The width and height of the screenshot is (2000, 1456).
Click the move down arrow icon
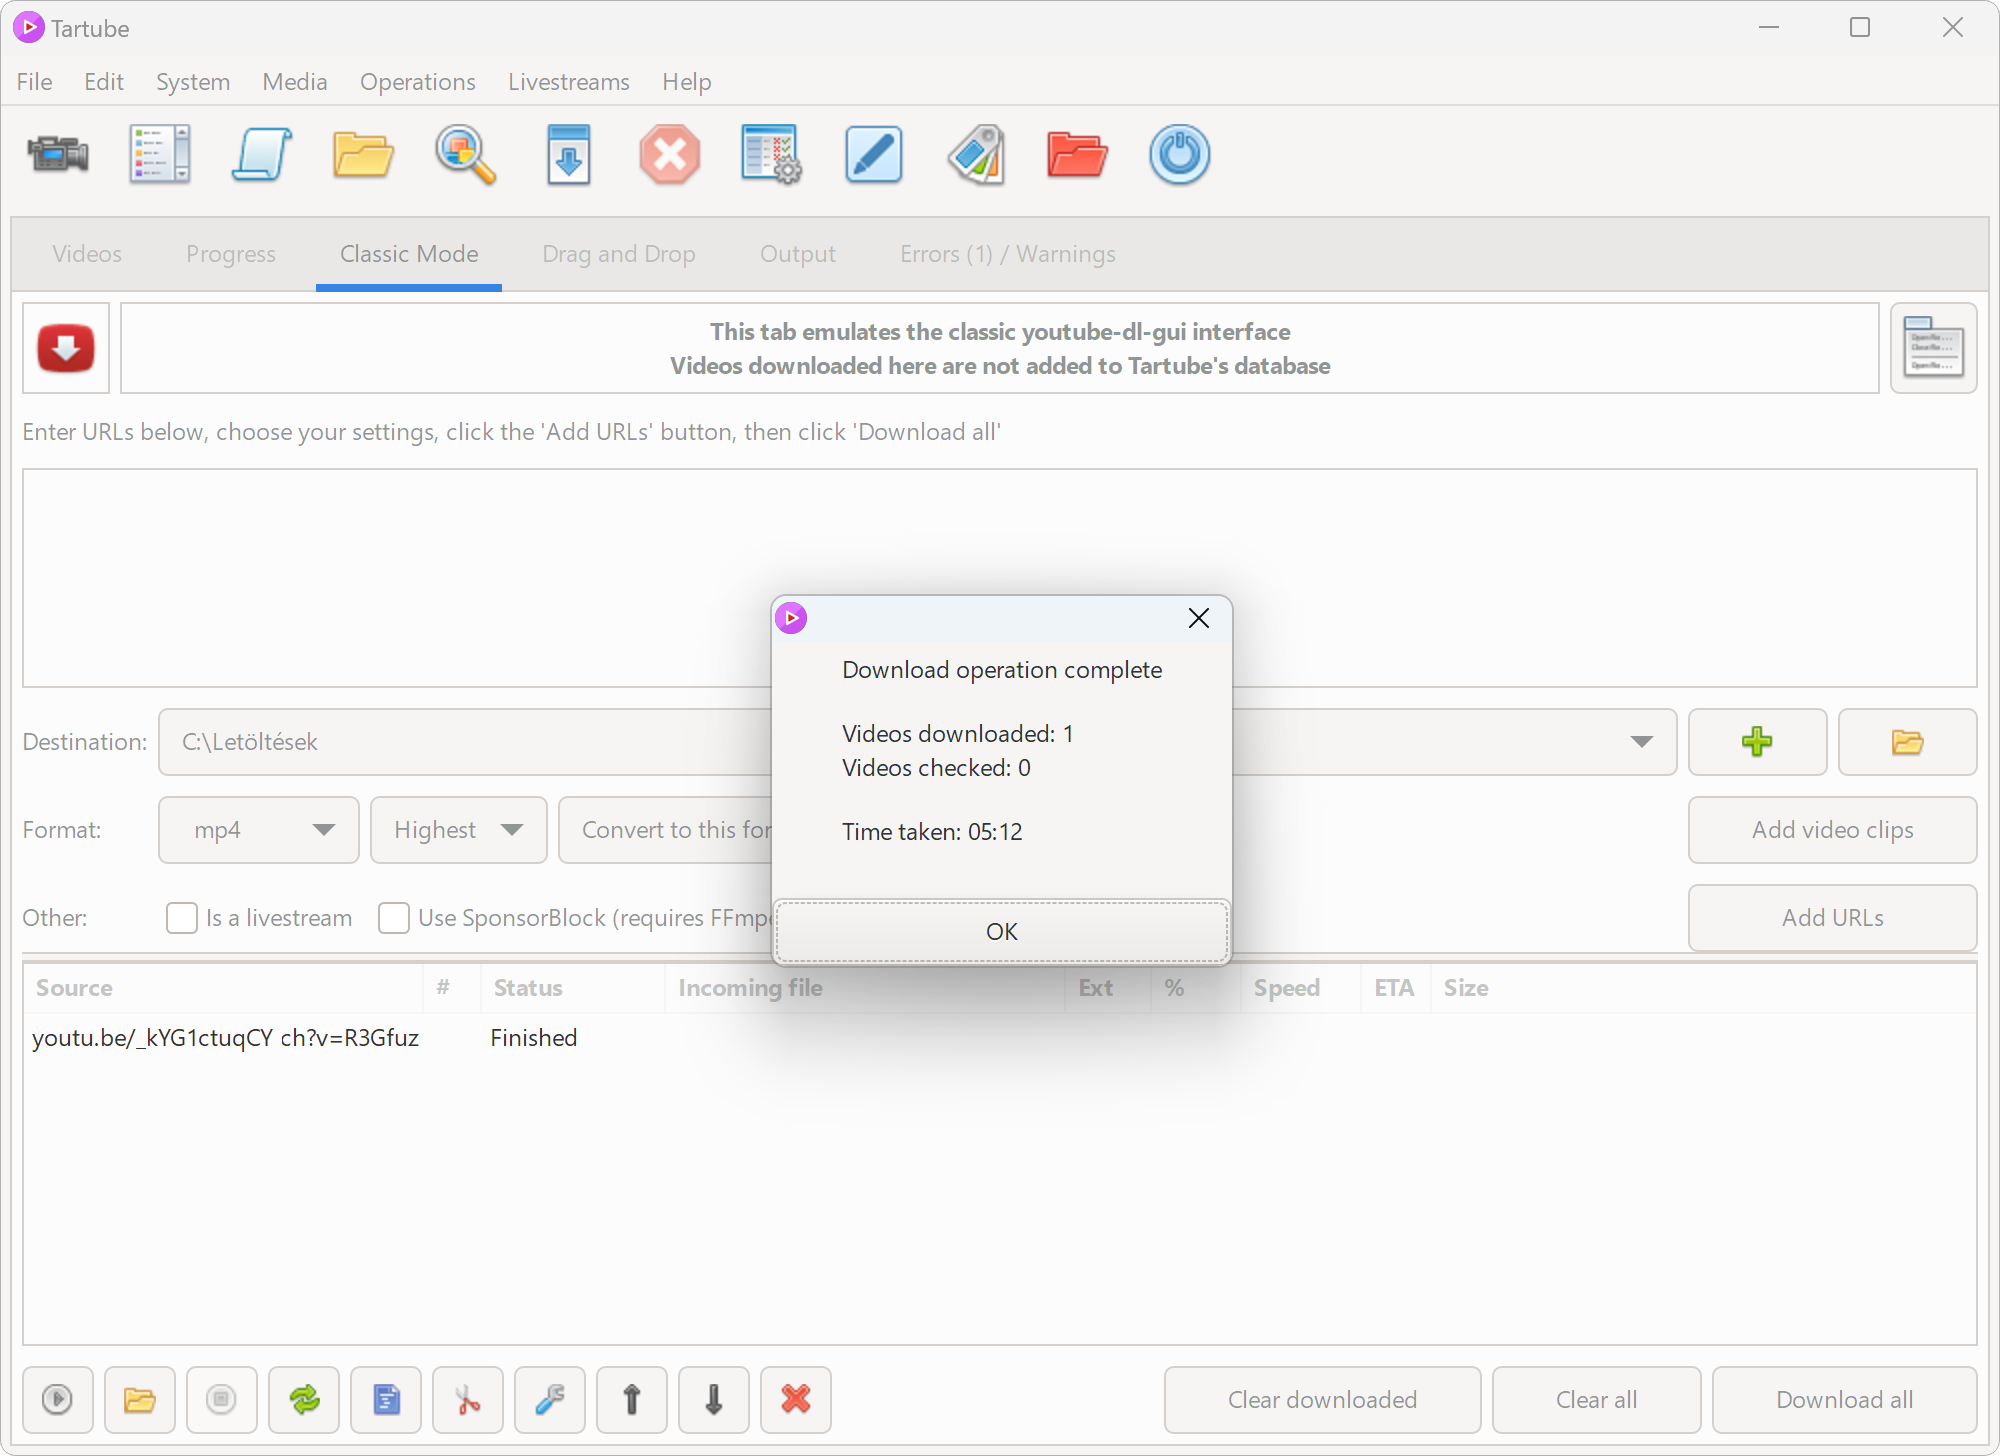[x=714, y=1400]
